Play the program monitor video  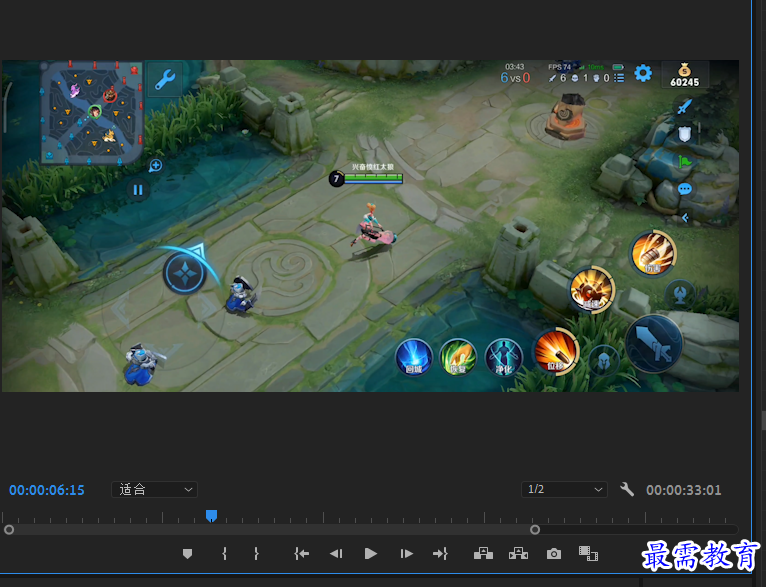click(x=371, y=553)
